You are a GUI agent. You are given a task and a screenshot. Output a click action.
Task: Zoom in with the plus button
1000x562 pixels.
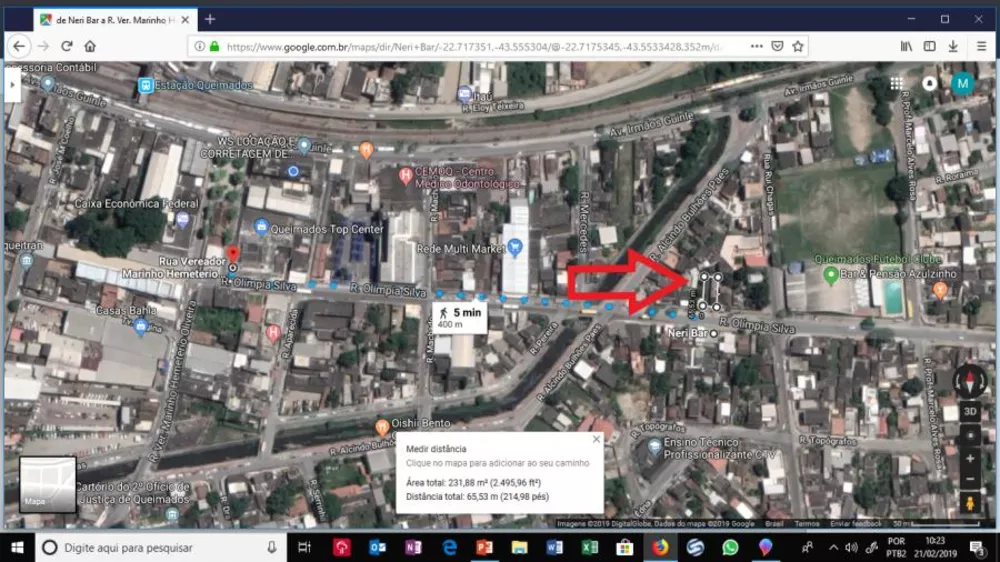[x=969, y=458]
